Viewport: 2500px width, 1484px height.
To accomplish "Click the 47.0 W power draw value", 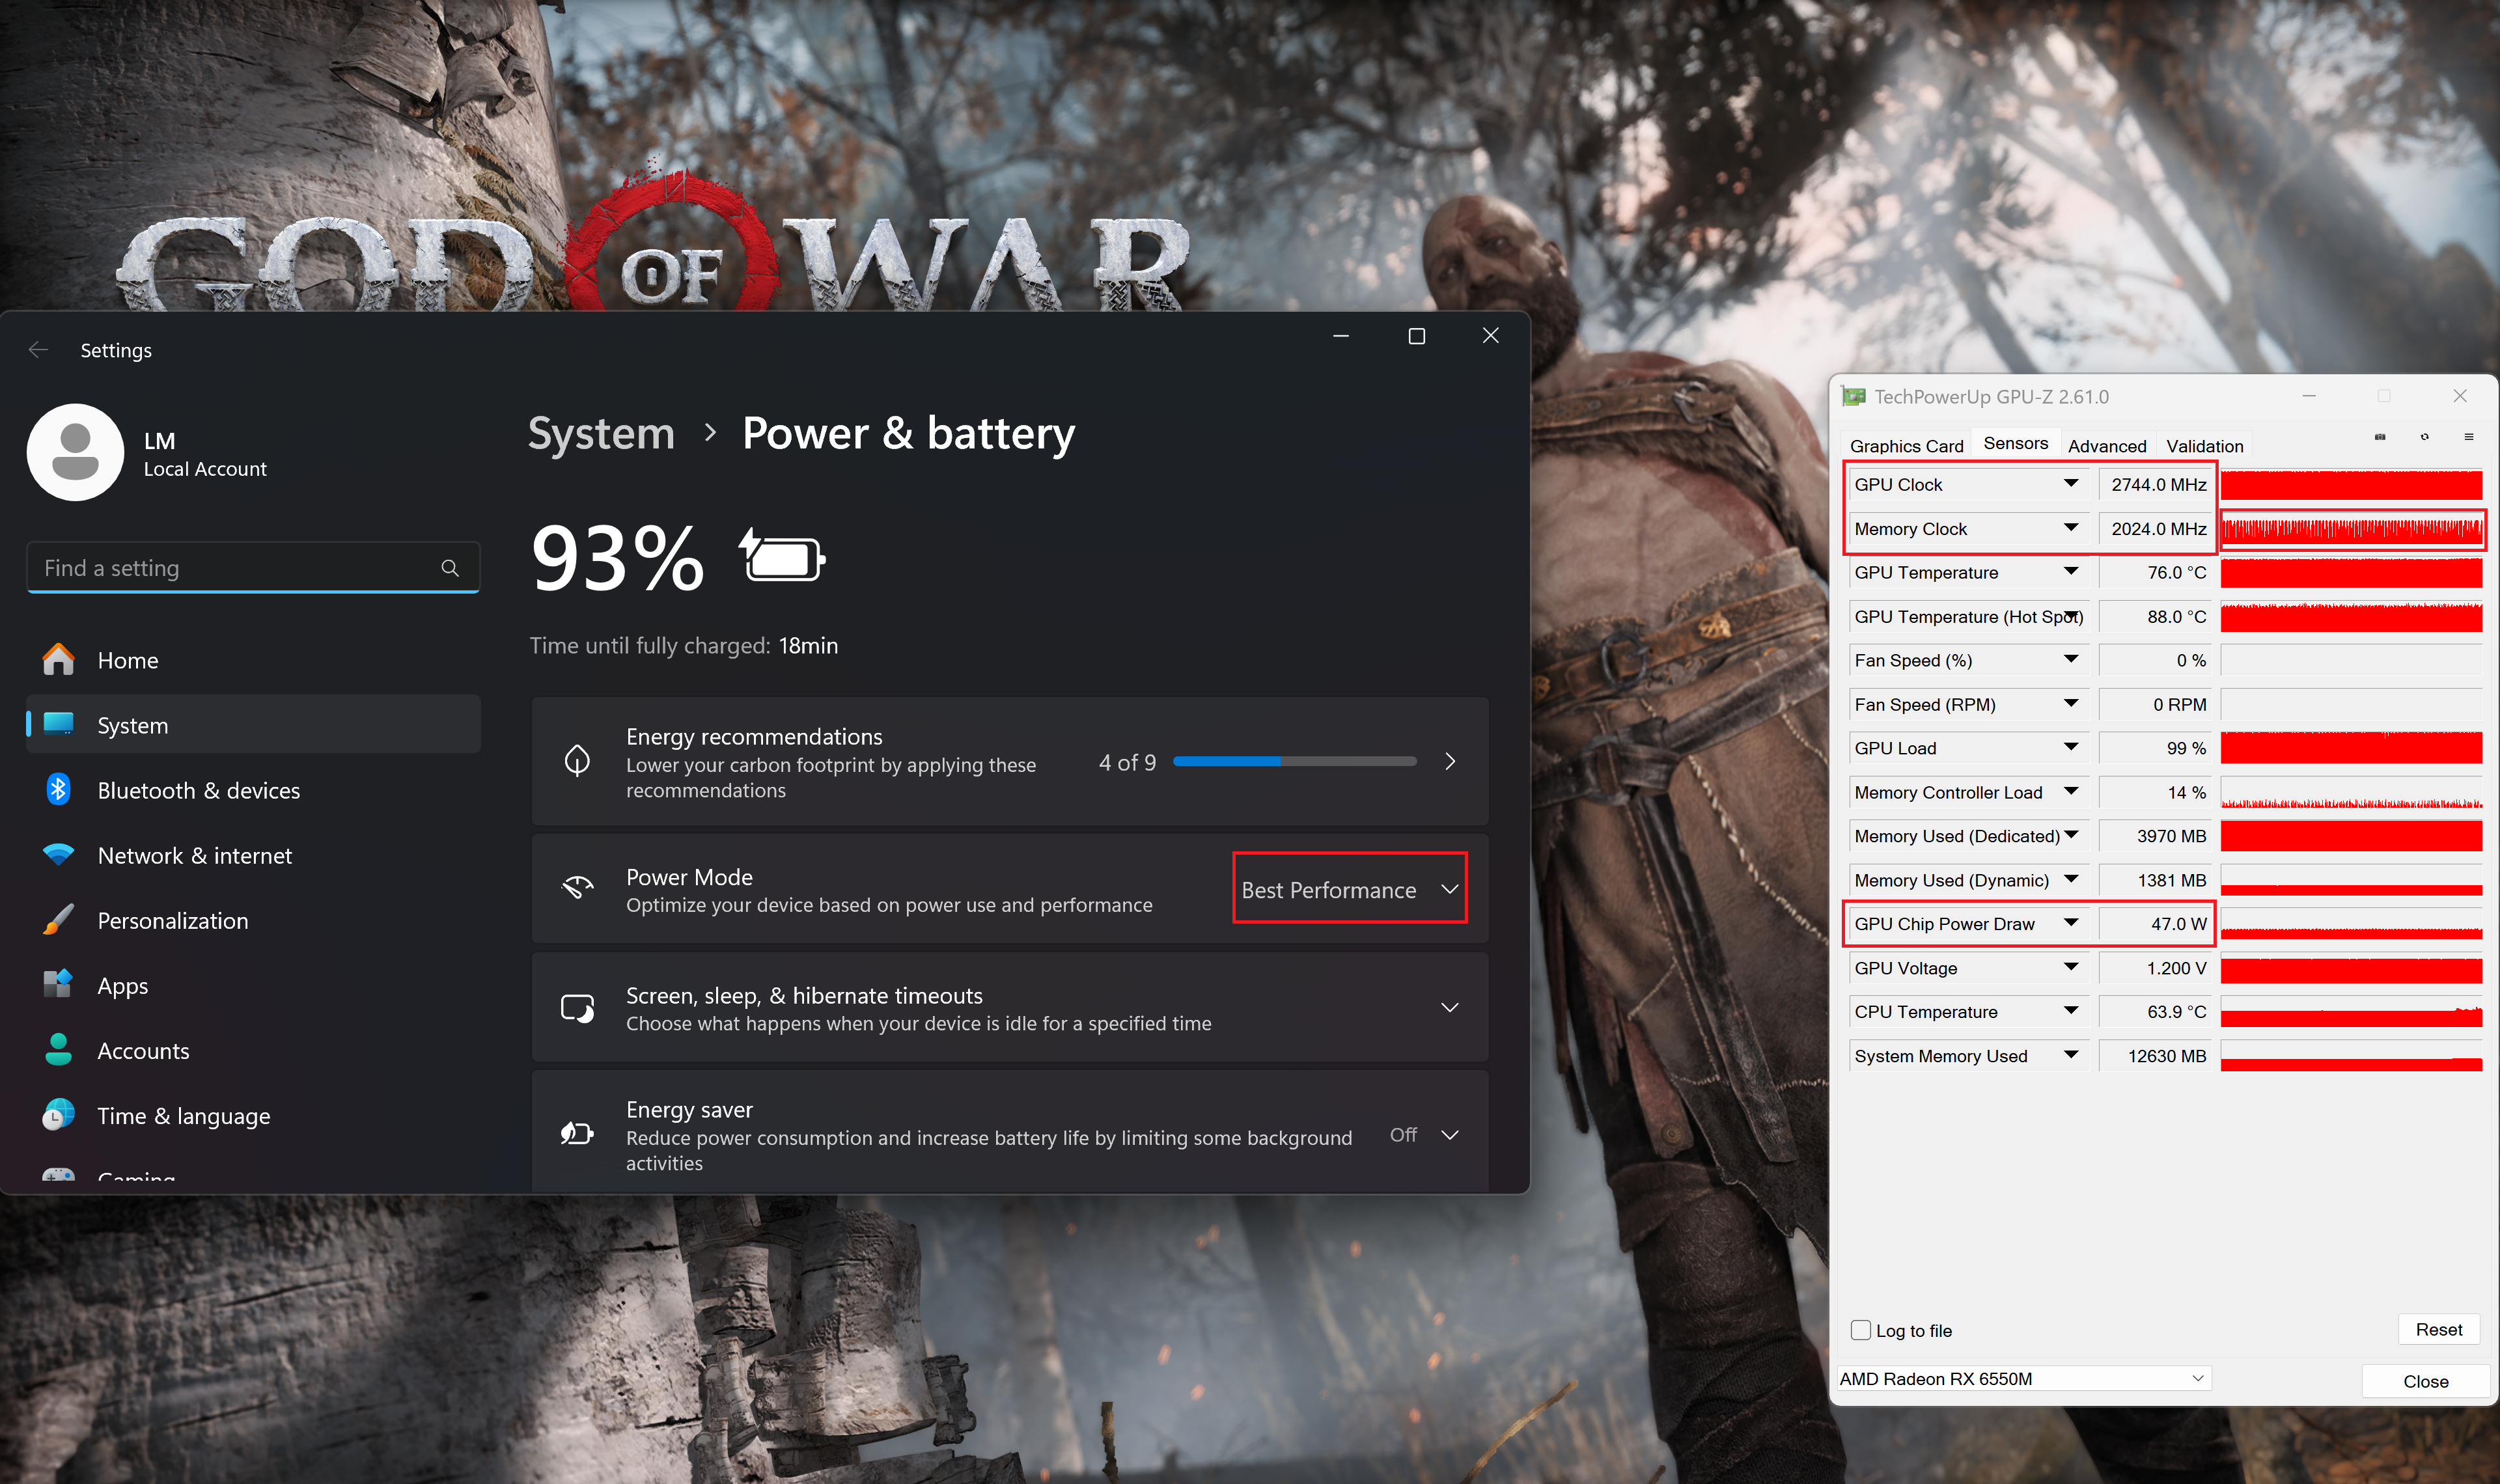I will click(2157, 923).
